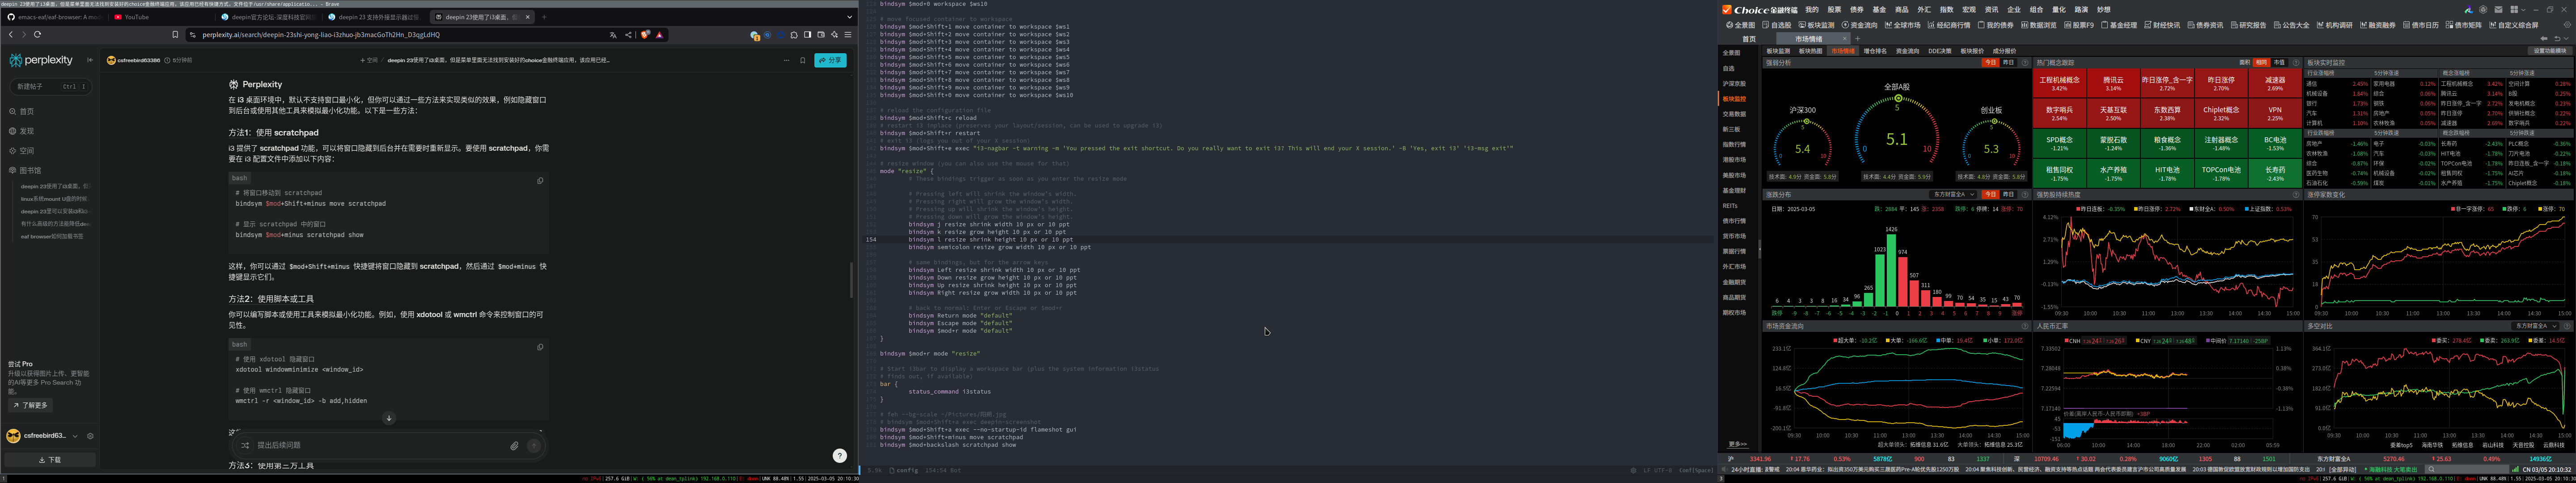This screenshot has width=2576, height=483.
Task: Open 图书馆 link in Perplexity sidebar
Action: pos(26,170)
